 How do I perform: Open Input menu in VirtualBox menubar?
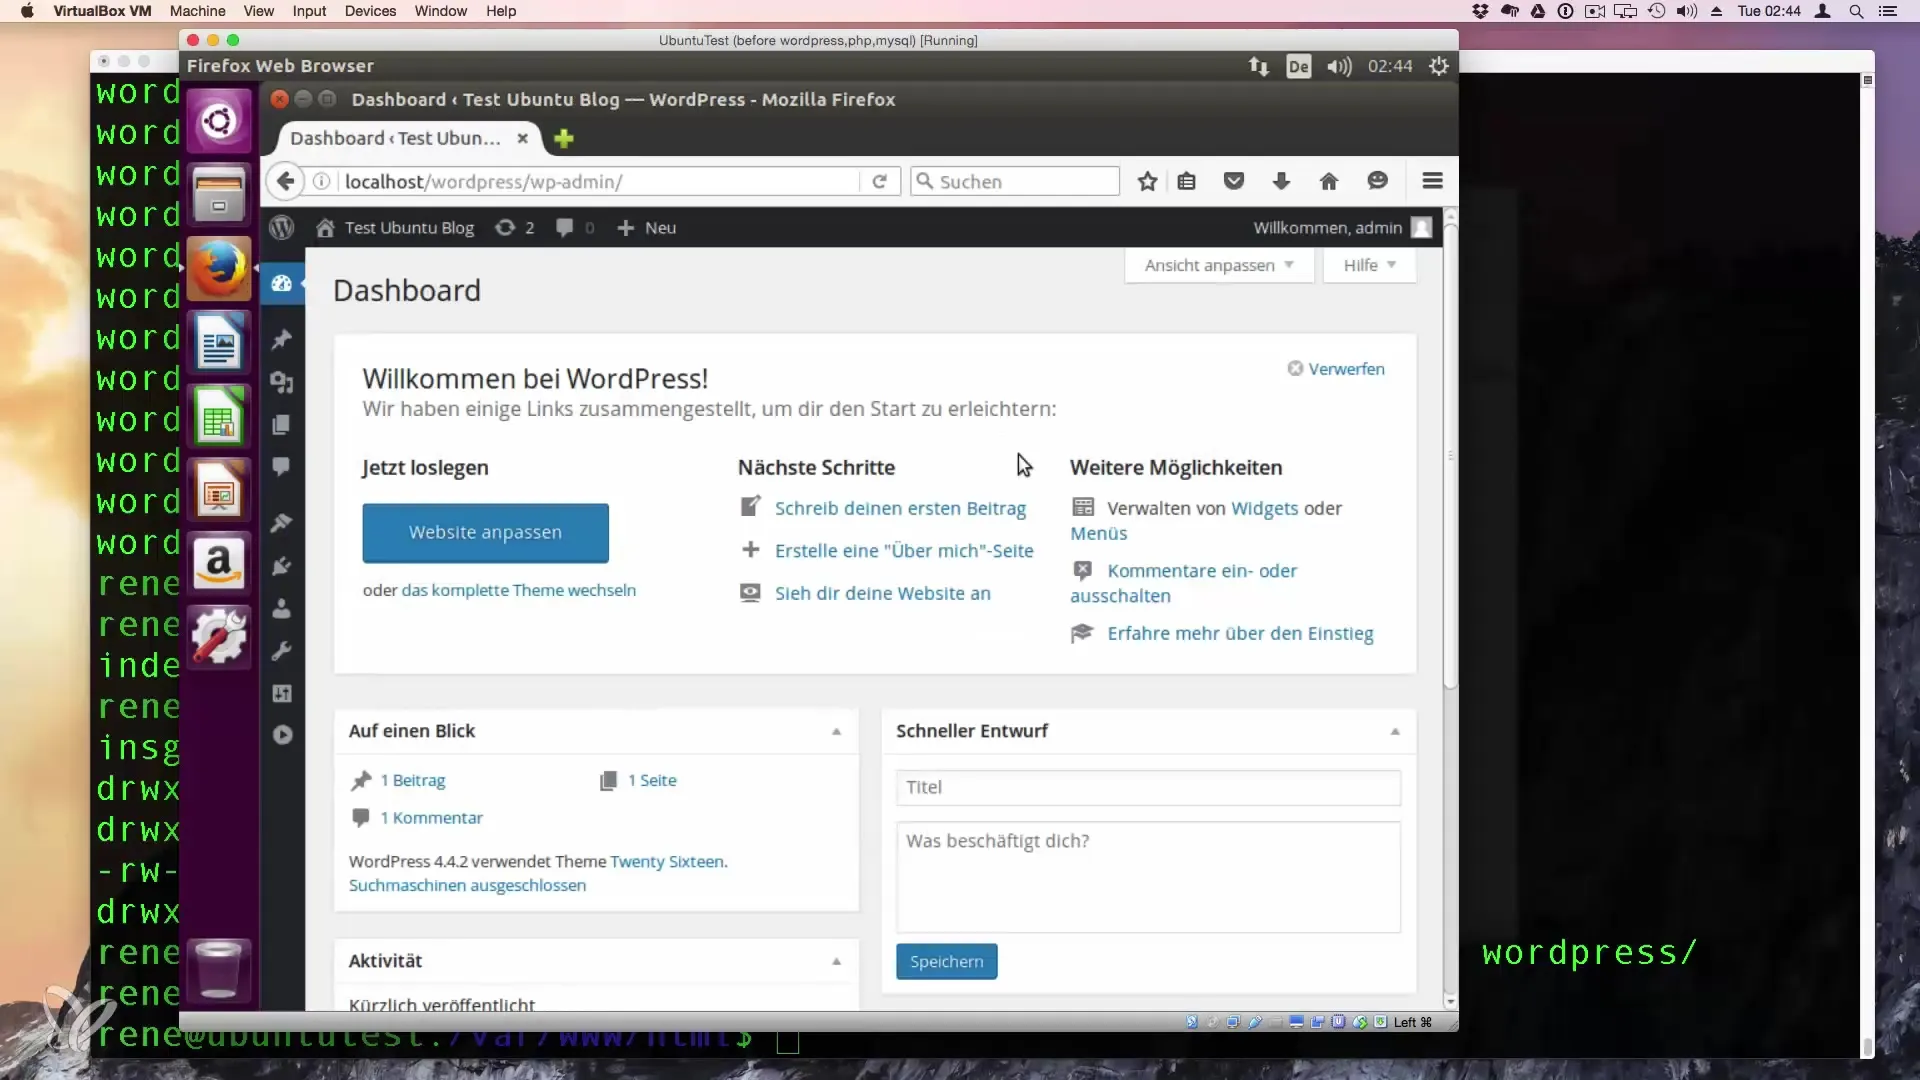point(309,11)
